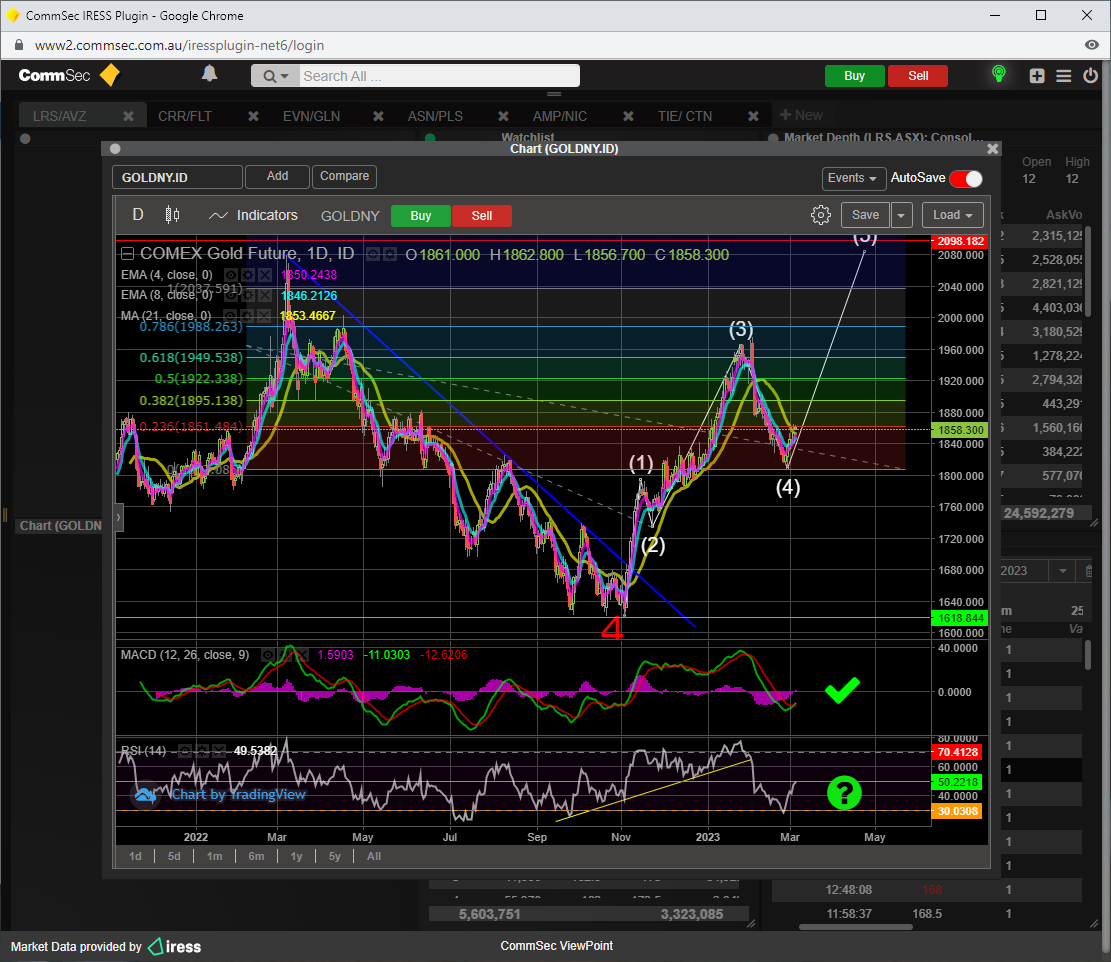Toggle visibility of COMEX Gold Future series
Screen dimensions: 1111x962
tap(373, 254)
